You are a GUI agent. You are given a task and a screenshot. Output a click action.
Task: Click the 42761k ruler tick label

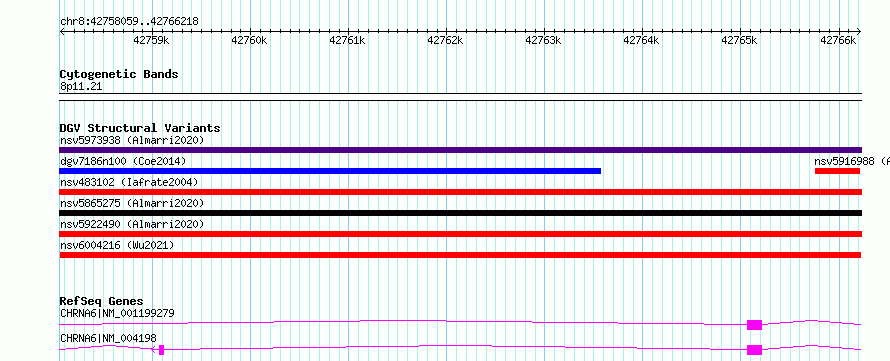(x=347, y=40)
